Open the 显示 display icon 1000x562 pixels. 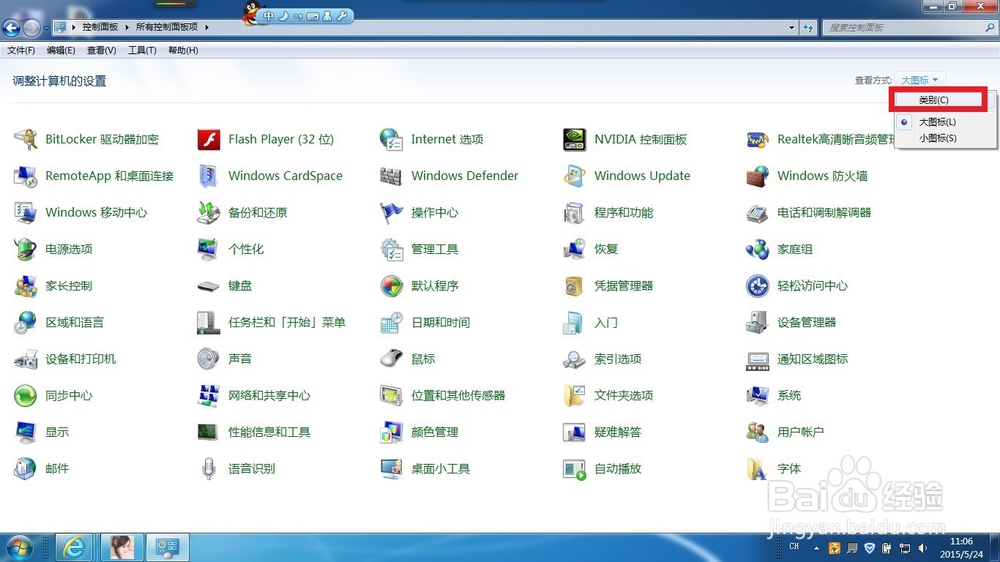(x=26, y=432)
